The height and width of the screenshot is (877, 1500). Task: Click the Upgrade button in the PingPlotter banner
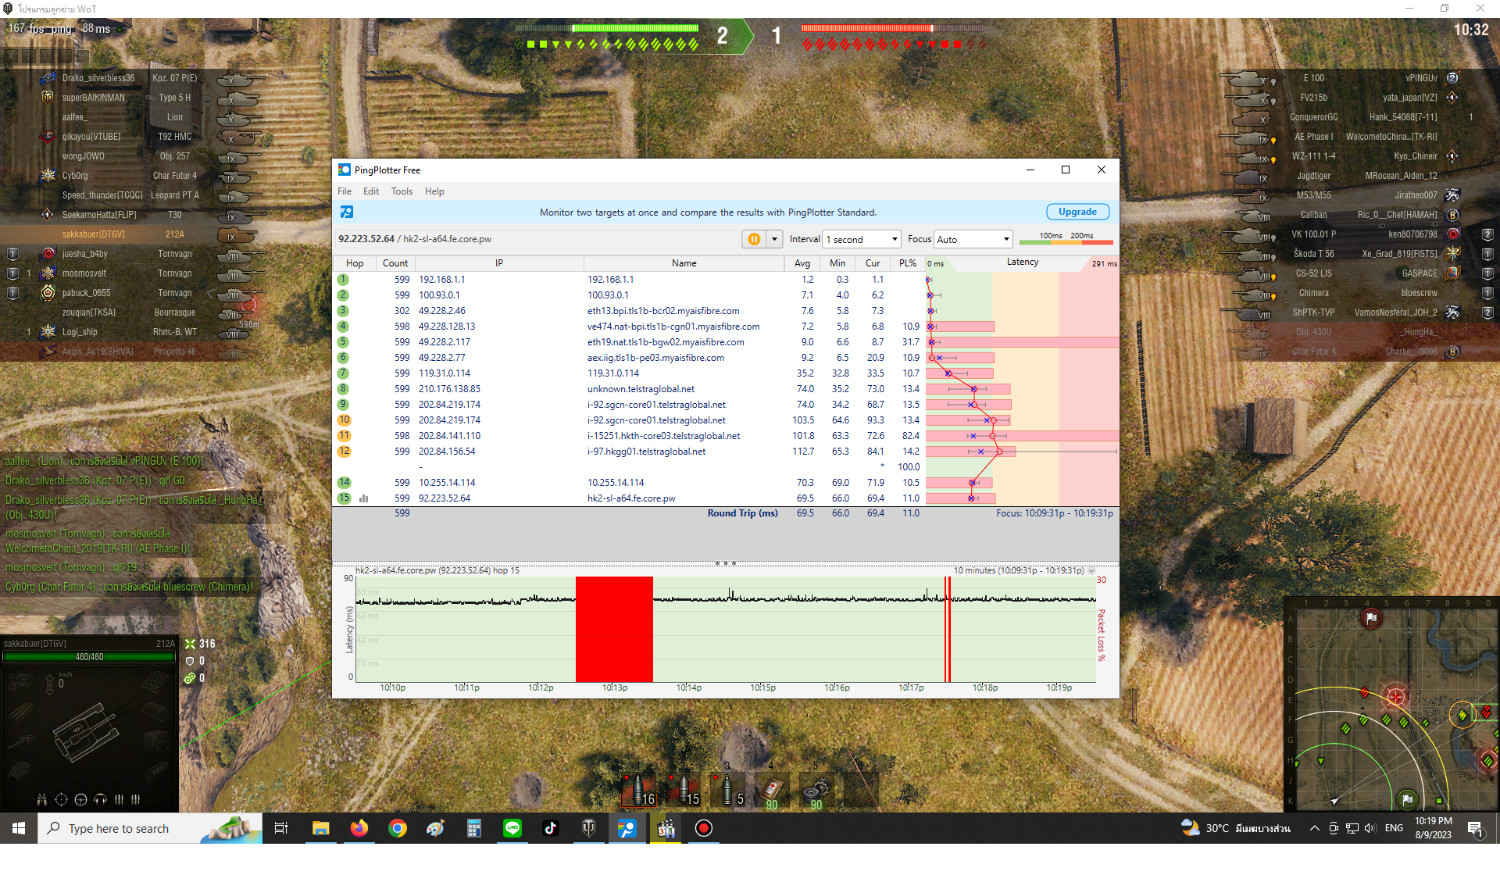(1077, 212)
